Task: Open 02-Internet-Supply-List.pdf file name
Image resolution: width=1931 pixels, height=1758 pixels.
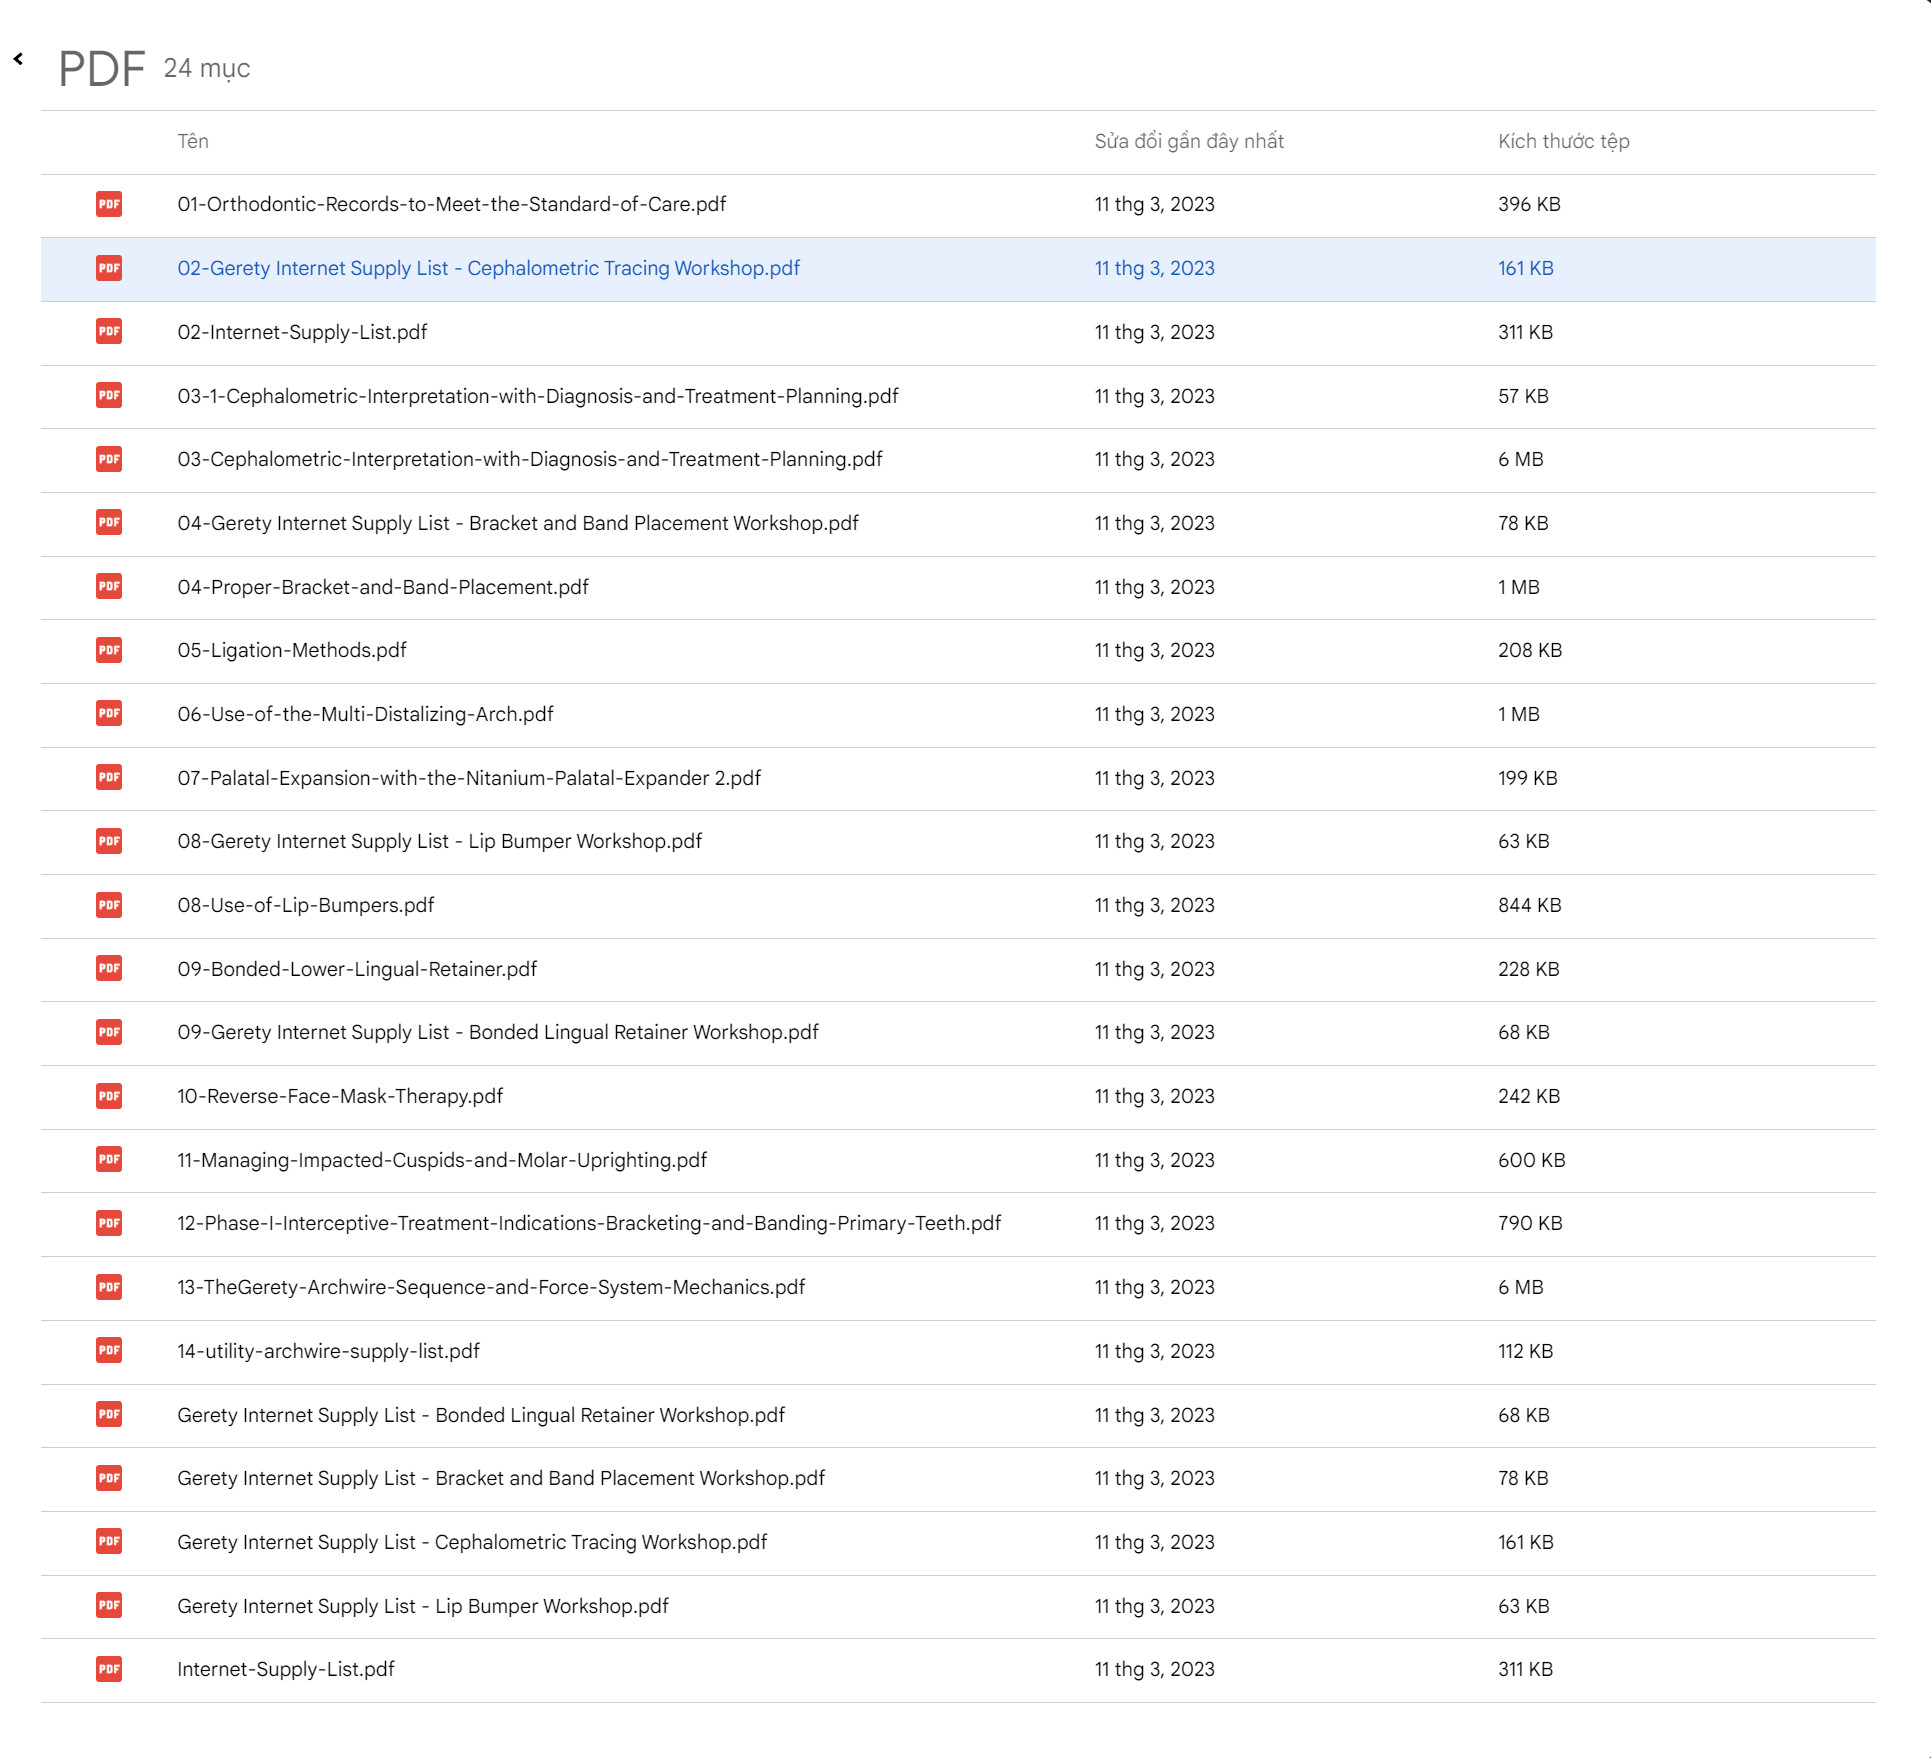Action: (x=302, y=332)
